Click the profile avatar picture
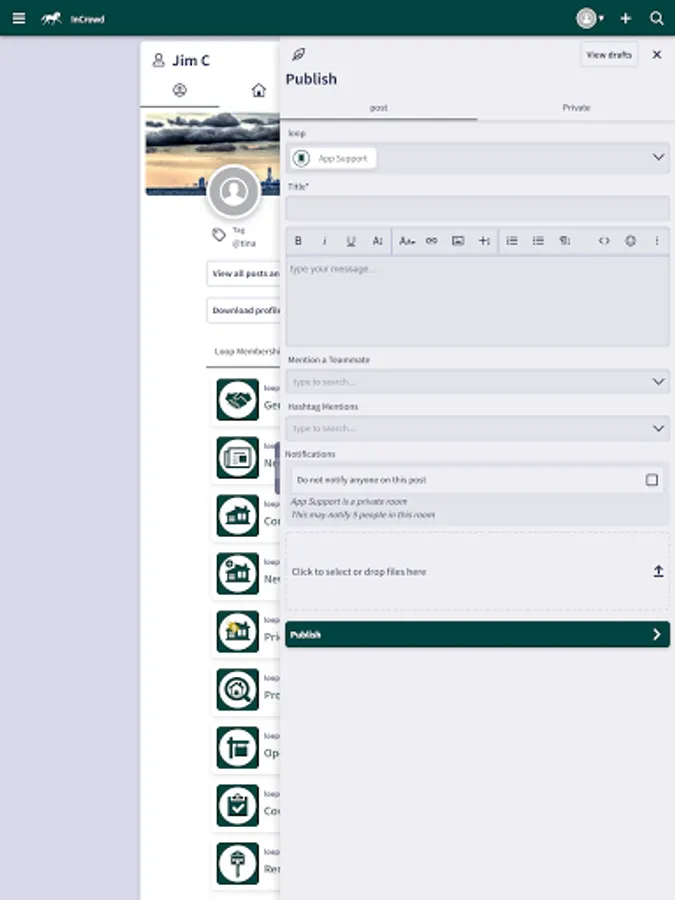 tap(234, 192)
